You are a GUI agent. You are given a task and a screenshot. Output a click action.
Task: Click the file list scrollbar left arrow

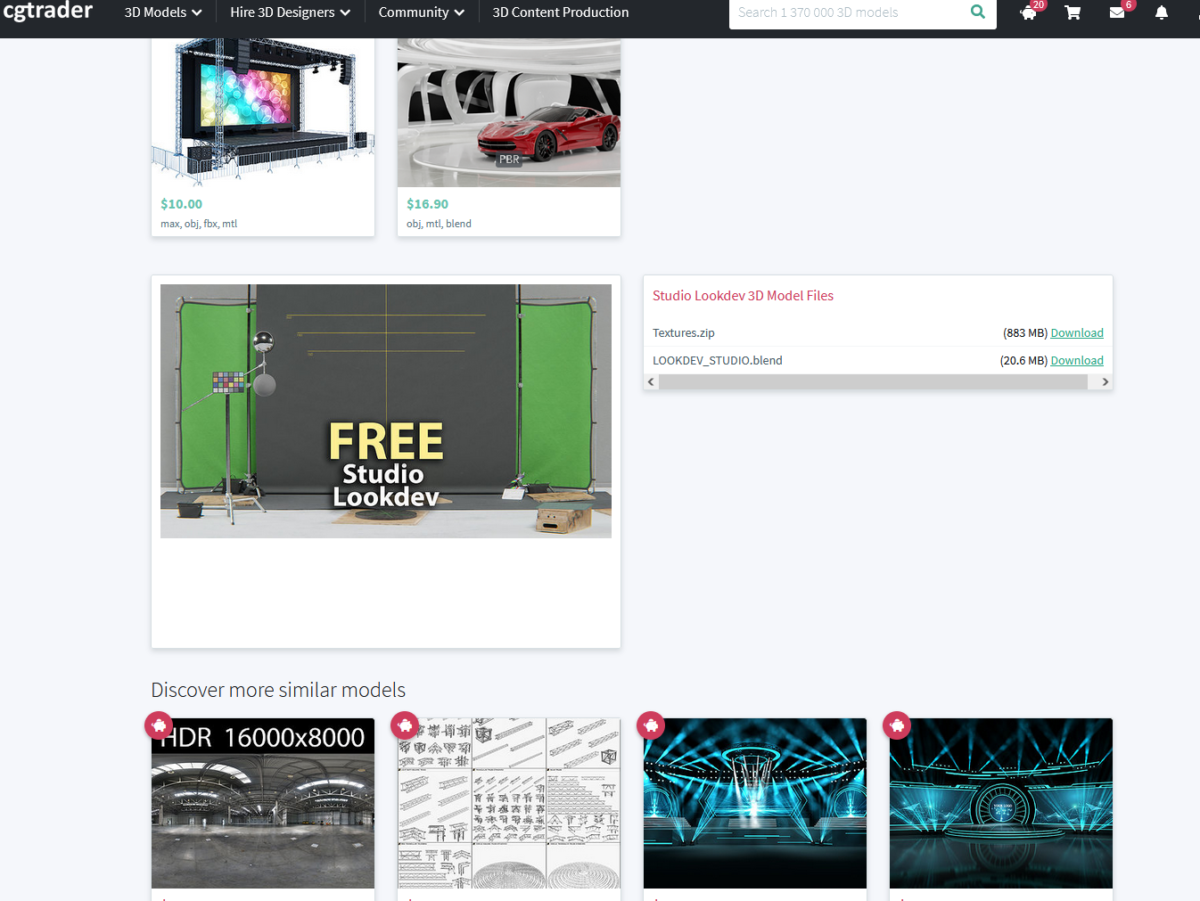tap(651, 382)
